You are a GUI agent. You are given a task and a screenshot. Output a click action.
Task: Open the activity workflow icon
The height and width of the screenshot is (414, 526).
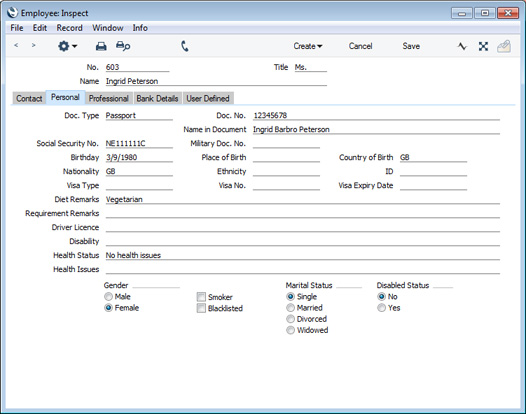coord(462,46)
